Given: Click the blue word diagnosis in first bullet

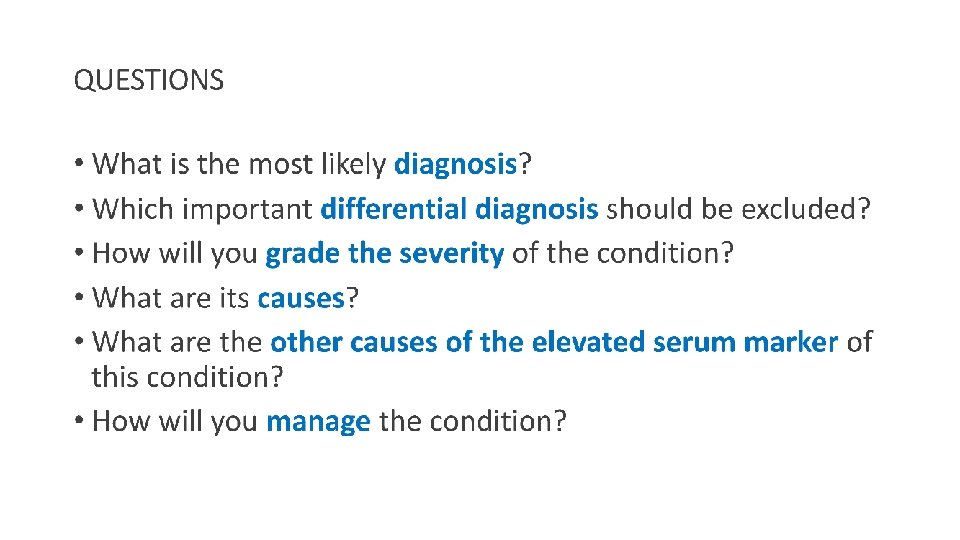Looking at the screenshot, I should 456,165.
